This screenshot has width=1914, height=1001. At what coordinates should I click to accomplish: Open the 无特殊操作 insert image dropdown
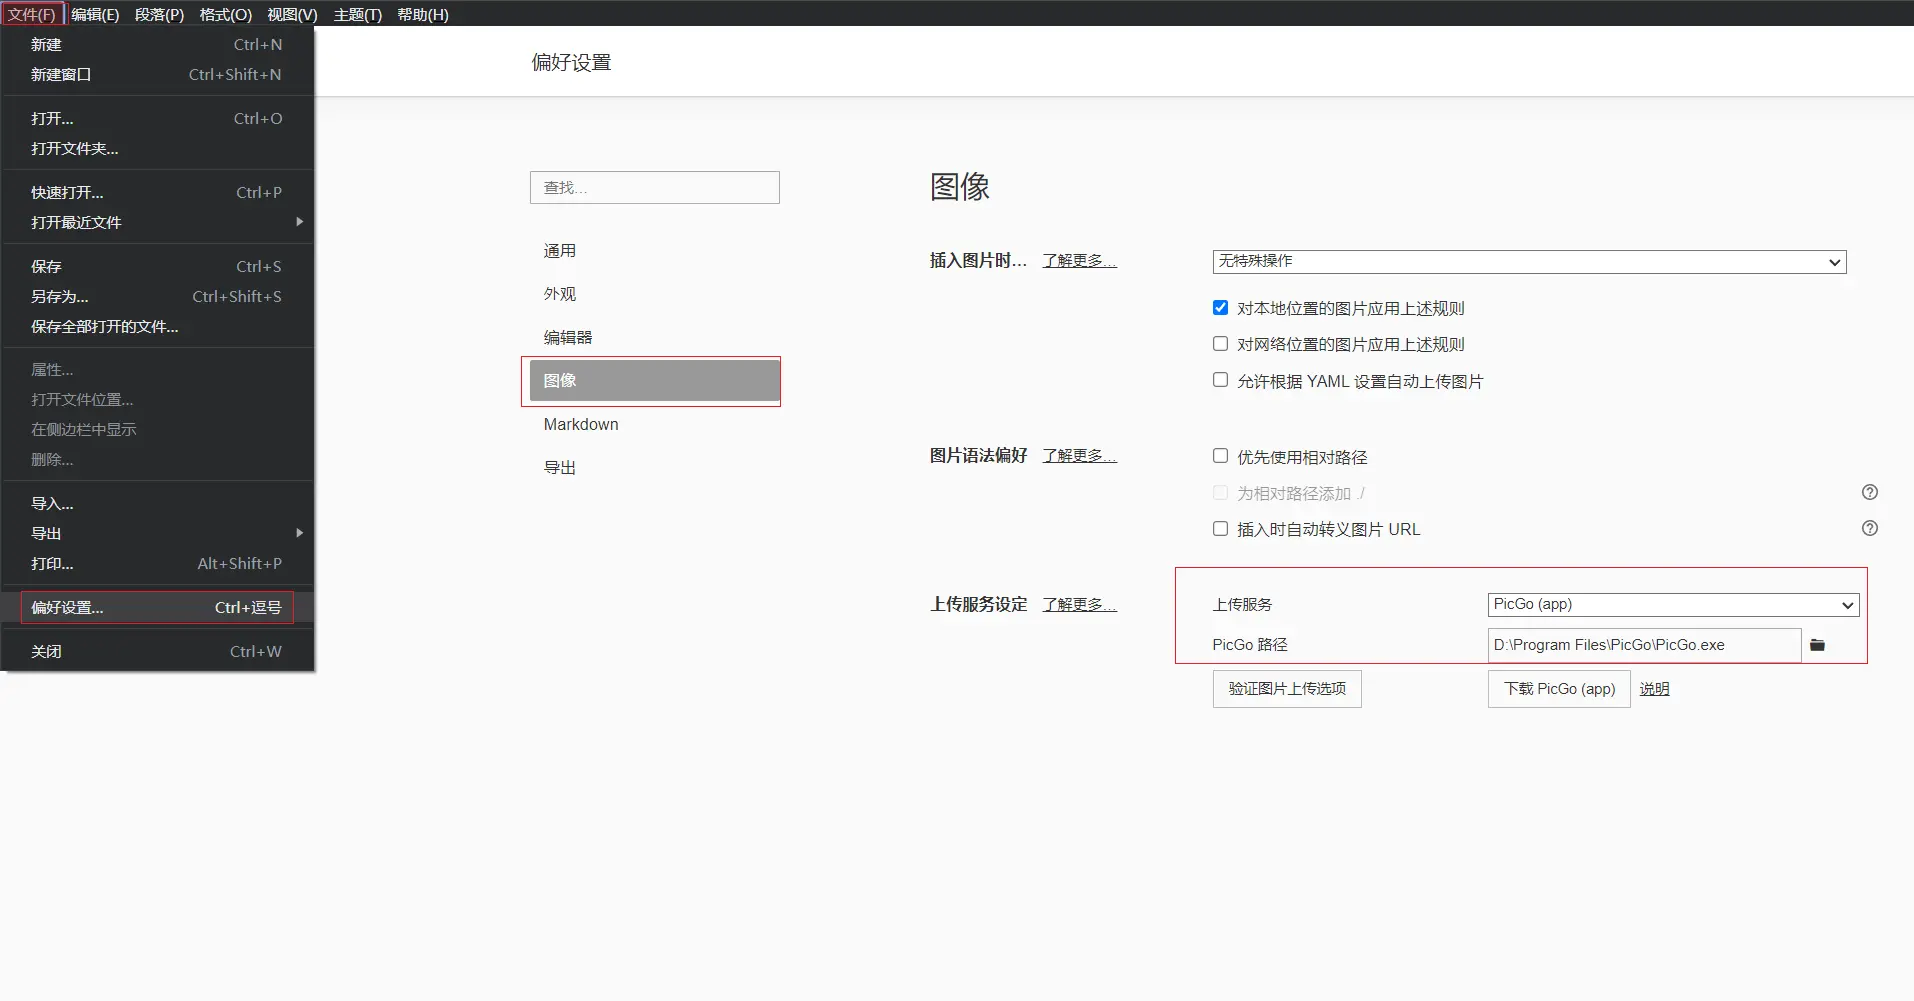tap(1528, 261)
